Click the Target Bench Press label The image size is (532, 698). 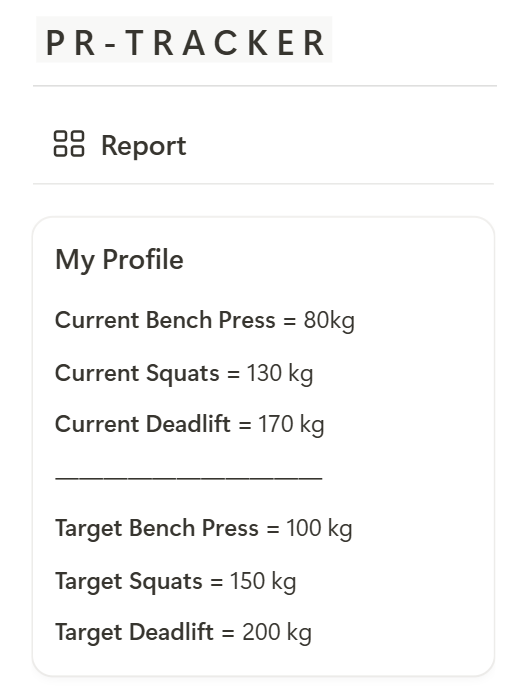pyautogui.click(x=157, y=528)
